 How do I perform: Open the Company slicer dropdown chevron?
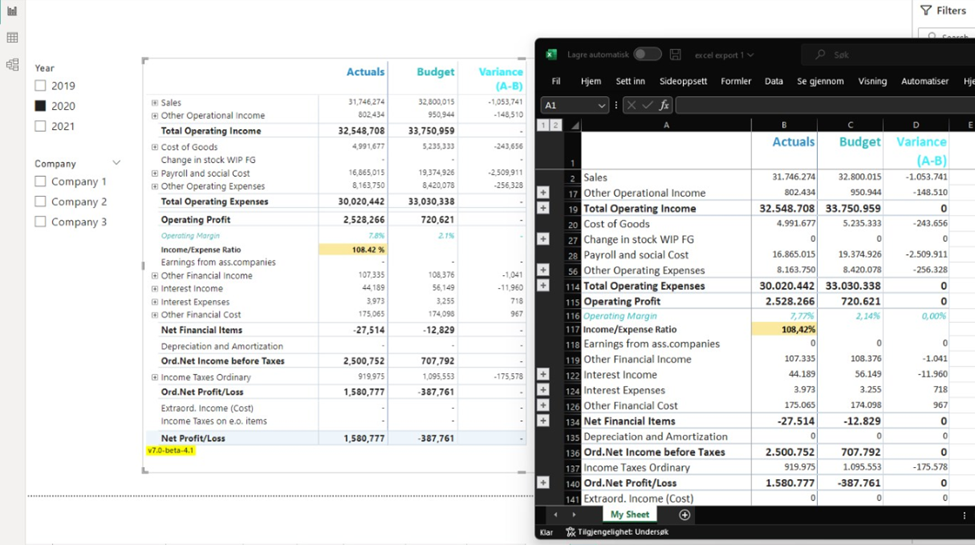coord(116,163)
